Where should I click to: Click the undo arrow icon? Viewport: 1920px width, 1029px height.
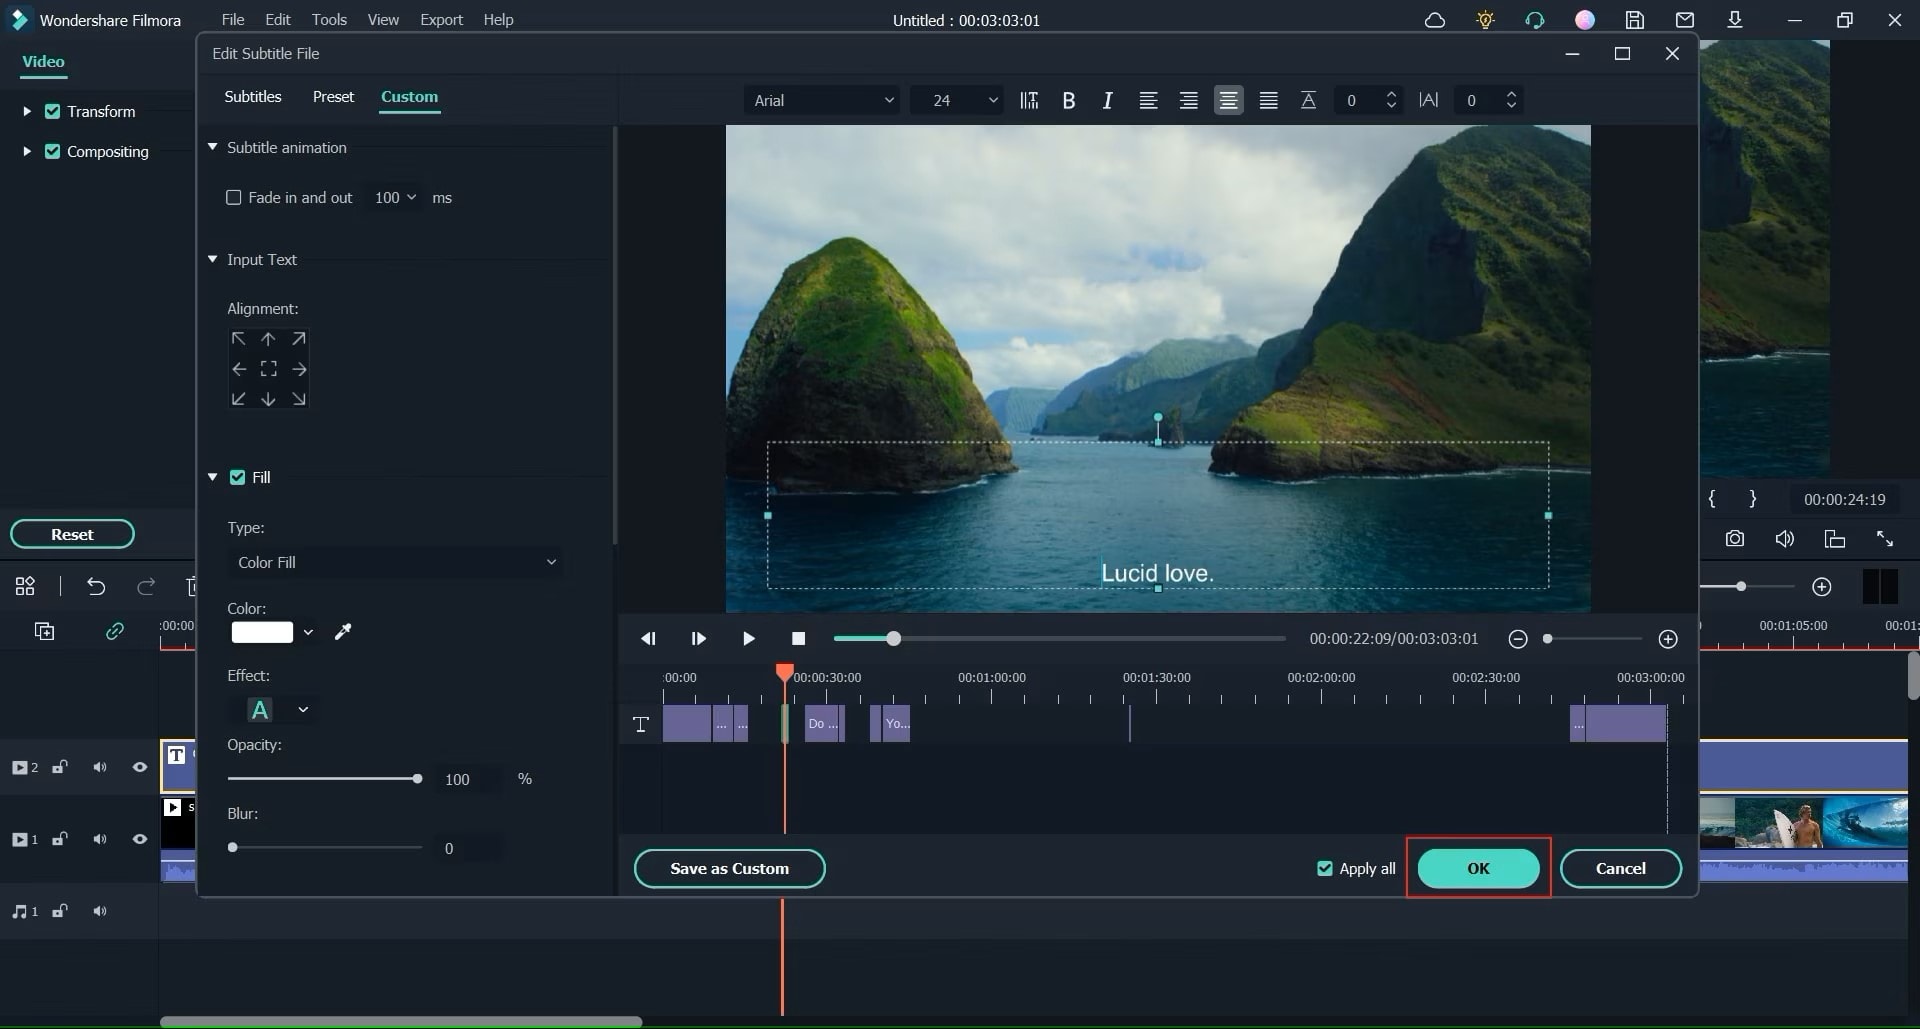[x=96, y=586]
